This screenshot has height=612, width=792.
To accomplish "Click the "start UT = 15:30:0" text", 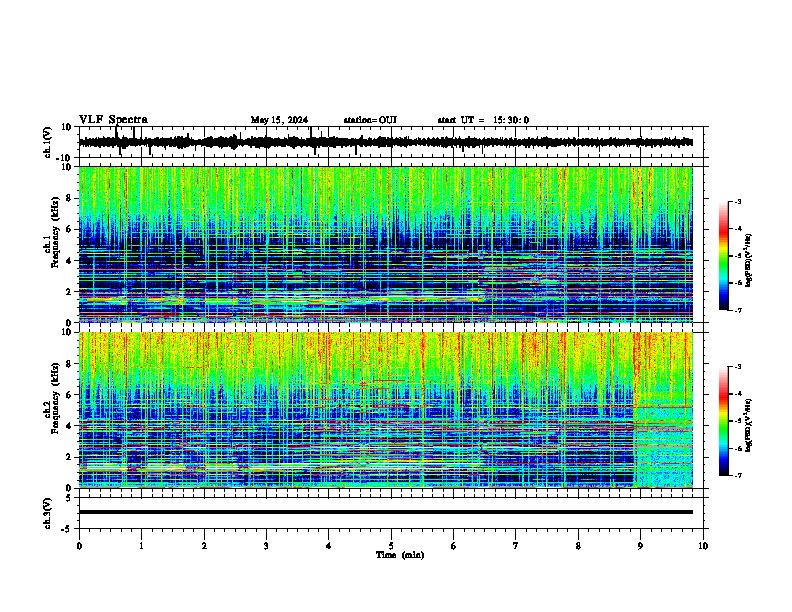I will 483,120.
